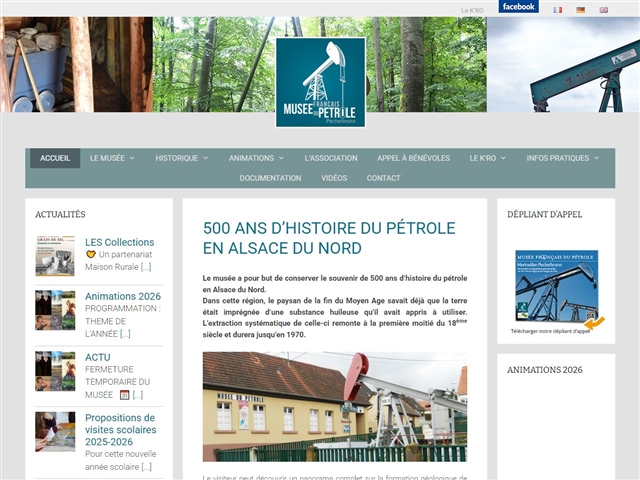Click the Le K'RO top bar link
This screenshot has width=640, height=480.
[x=472, y=11]
